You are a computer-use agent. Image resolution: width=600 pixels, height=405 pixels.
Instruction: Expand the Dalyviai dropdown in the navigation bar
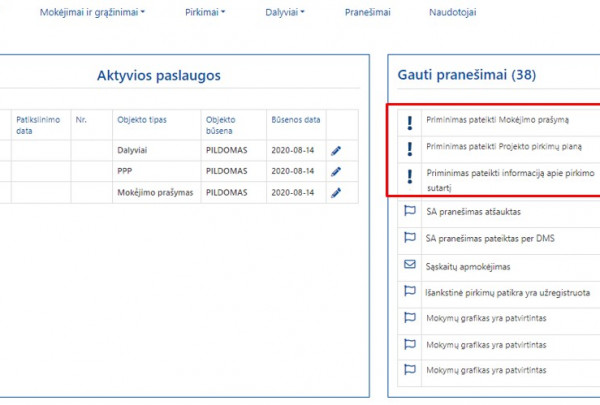(285, 13)
